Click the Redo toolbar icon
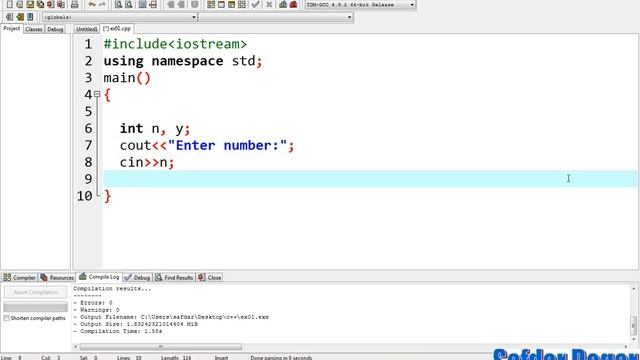The height and width of the screenshot is (360, 640). click(102, 4)
